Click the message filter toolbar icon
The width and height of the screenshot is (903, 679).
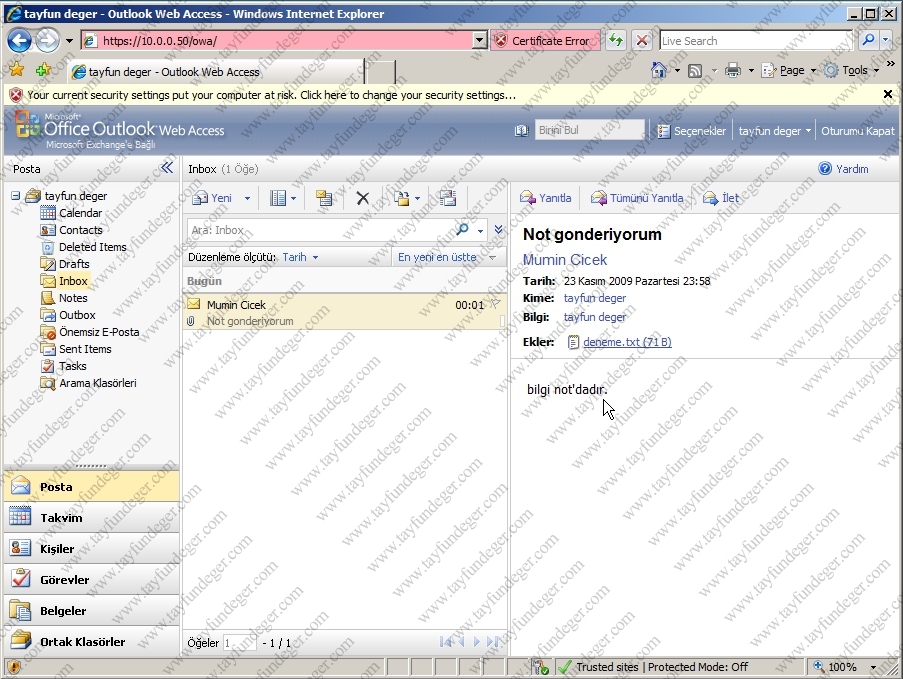(447, 198)
